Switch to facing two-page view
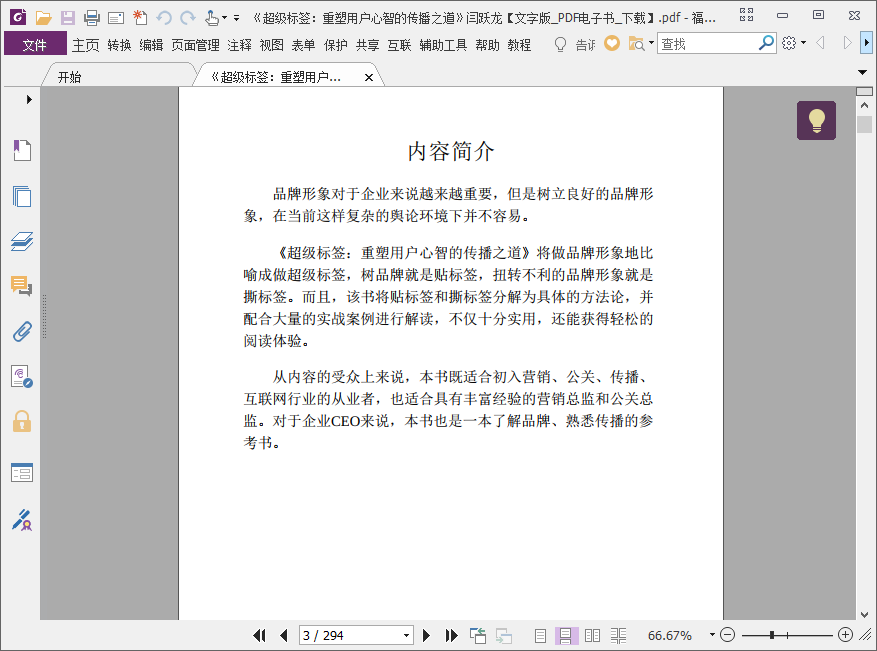877x651 pixels. click(x=592, y=635)
